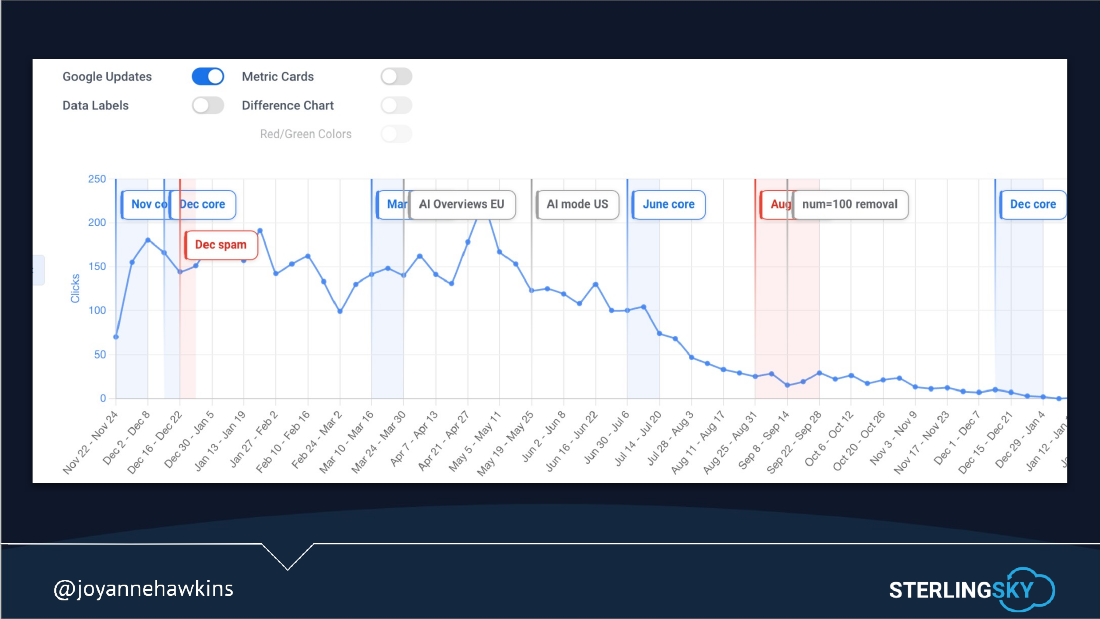The width and height of the screenshot is (1100, 619).
Task: Click the Google Updates label text
Action: pos(107,76)
